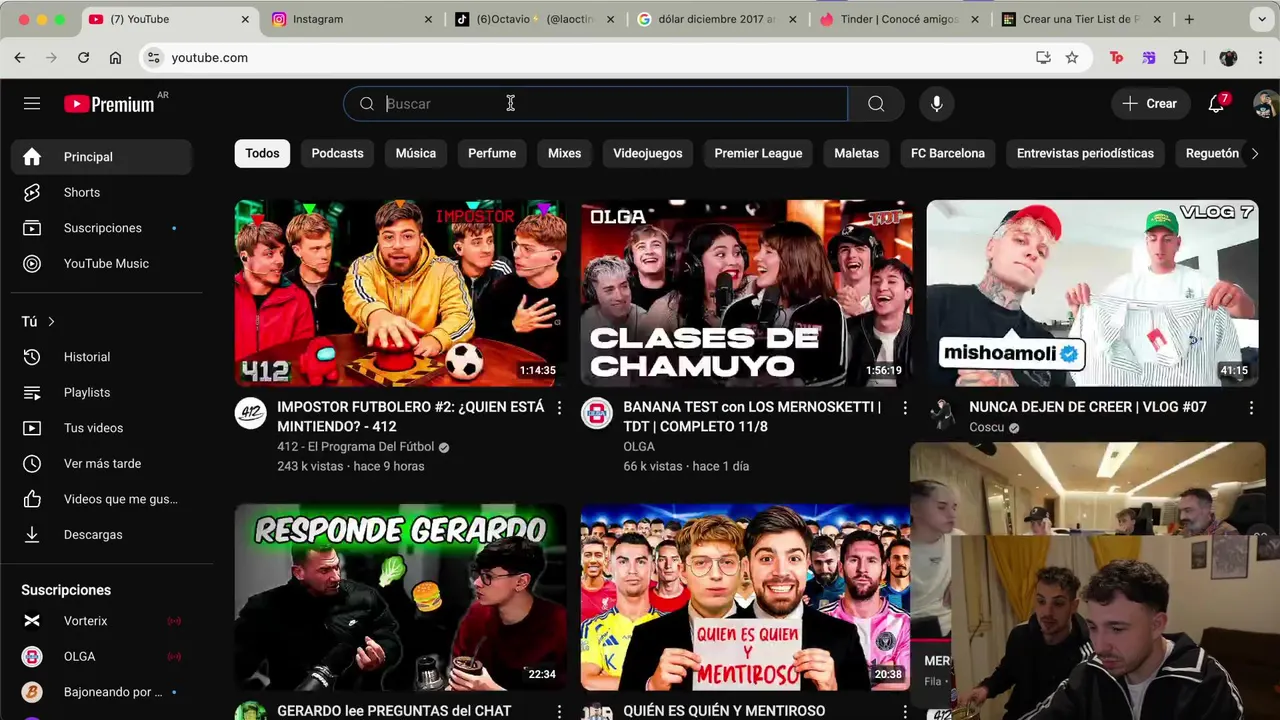
Task: Open the 412 channel avatar
Action: click(x=251, y=413)
